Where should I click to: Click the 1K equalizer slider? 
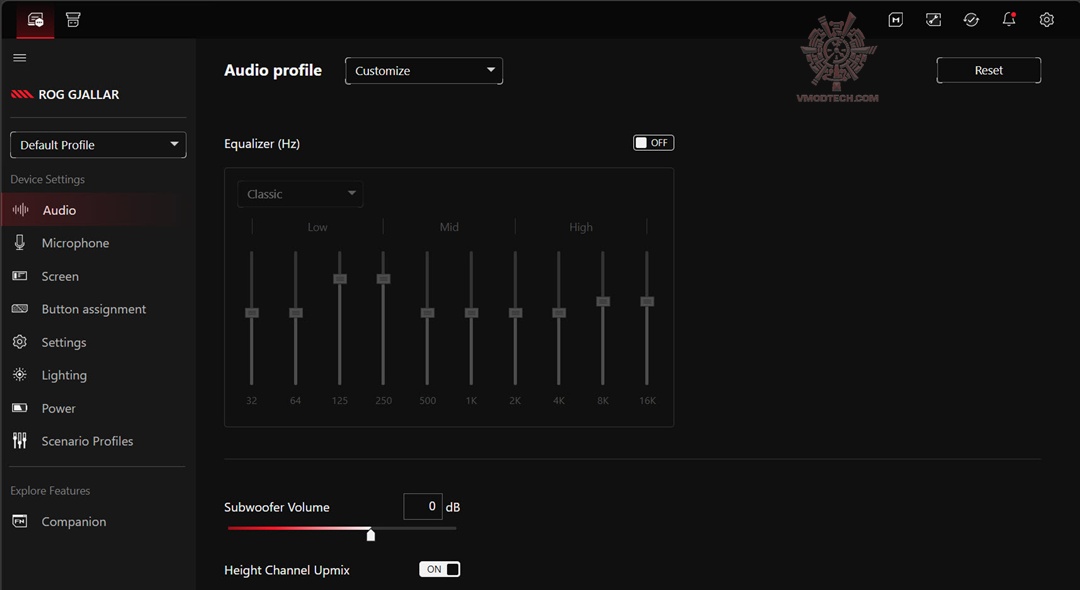(471, 313)
